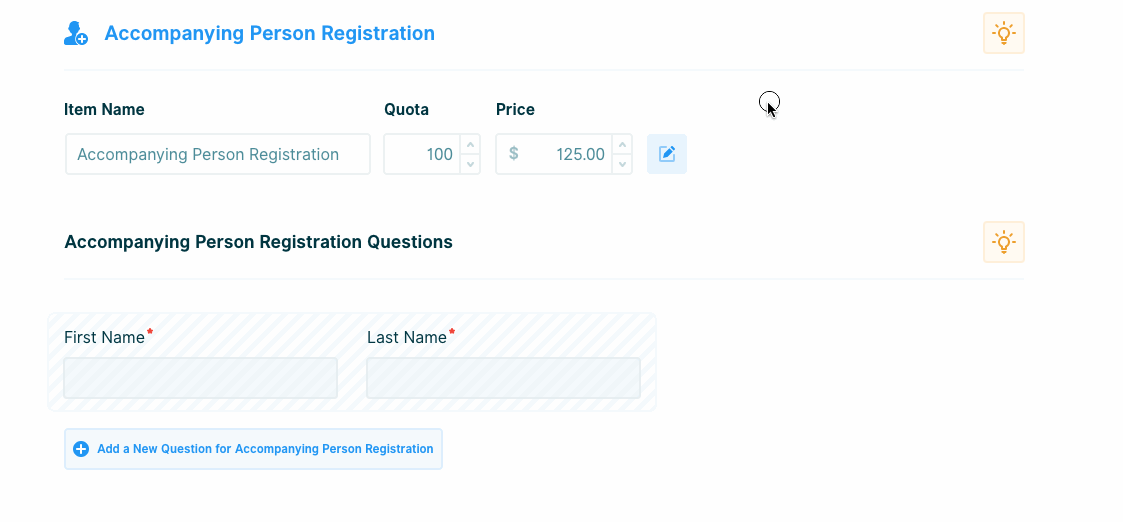The width and height of the screenshot is (1123, 522).
Task: Add a New Question for Accompanying Person Registration
Action: coord(264,449)
